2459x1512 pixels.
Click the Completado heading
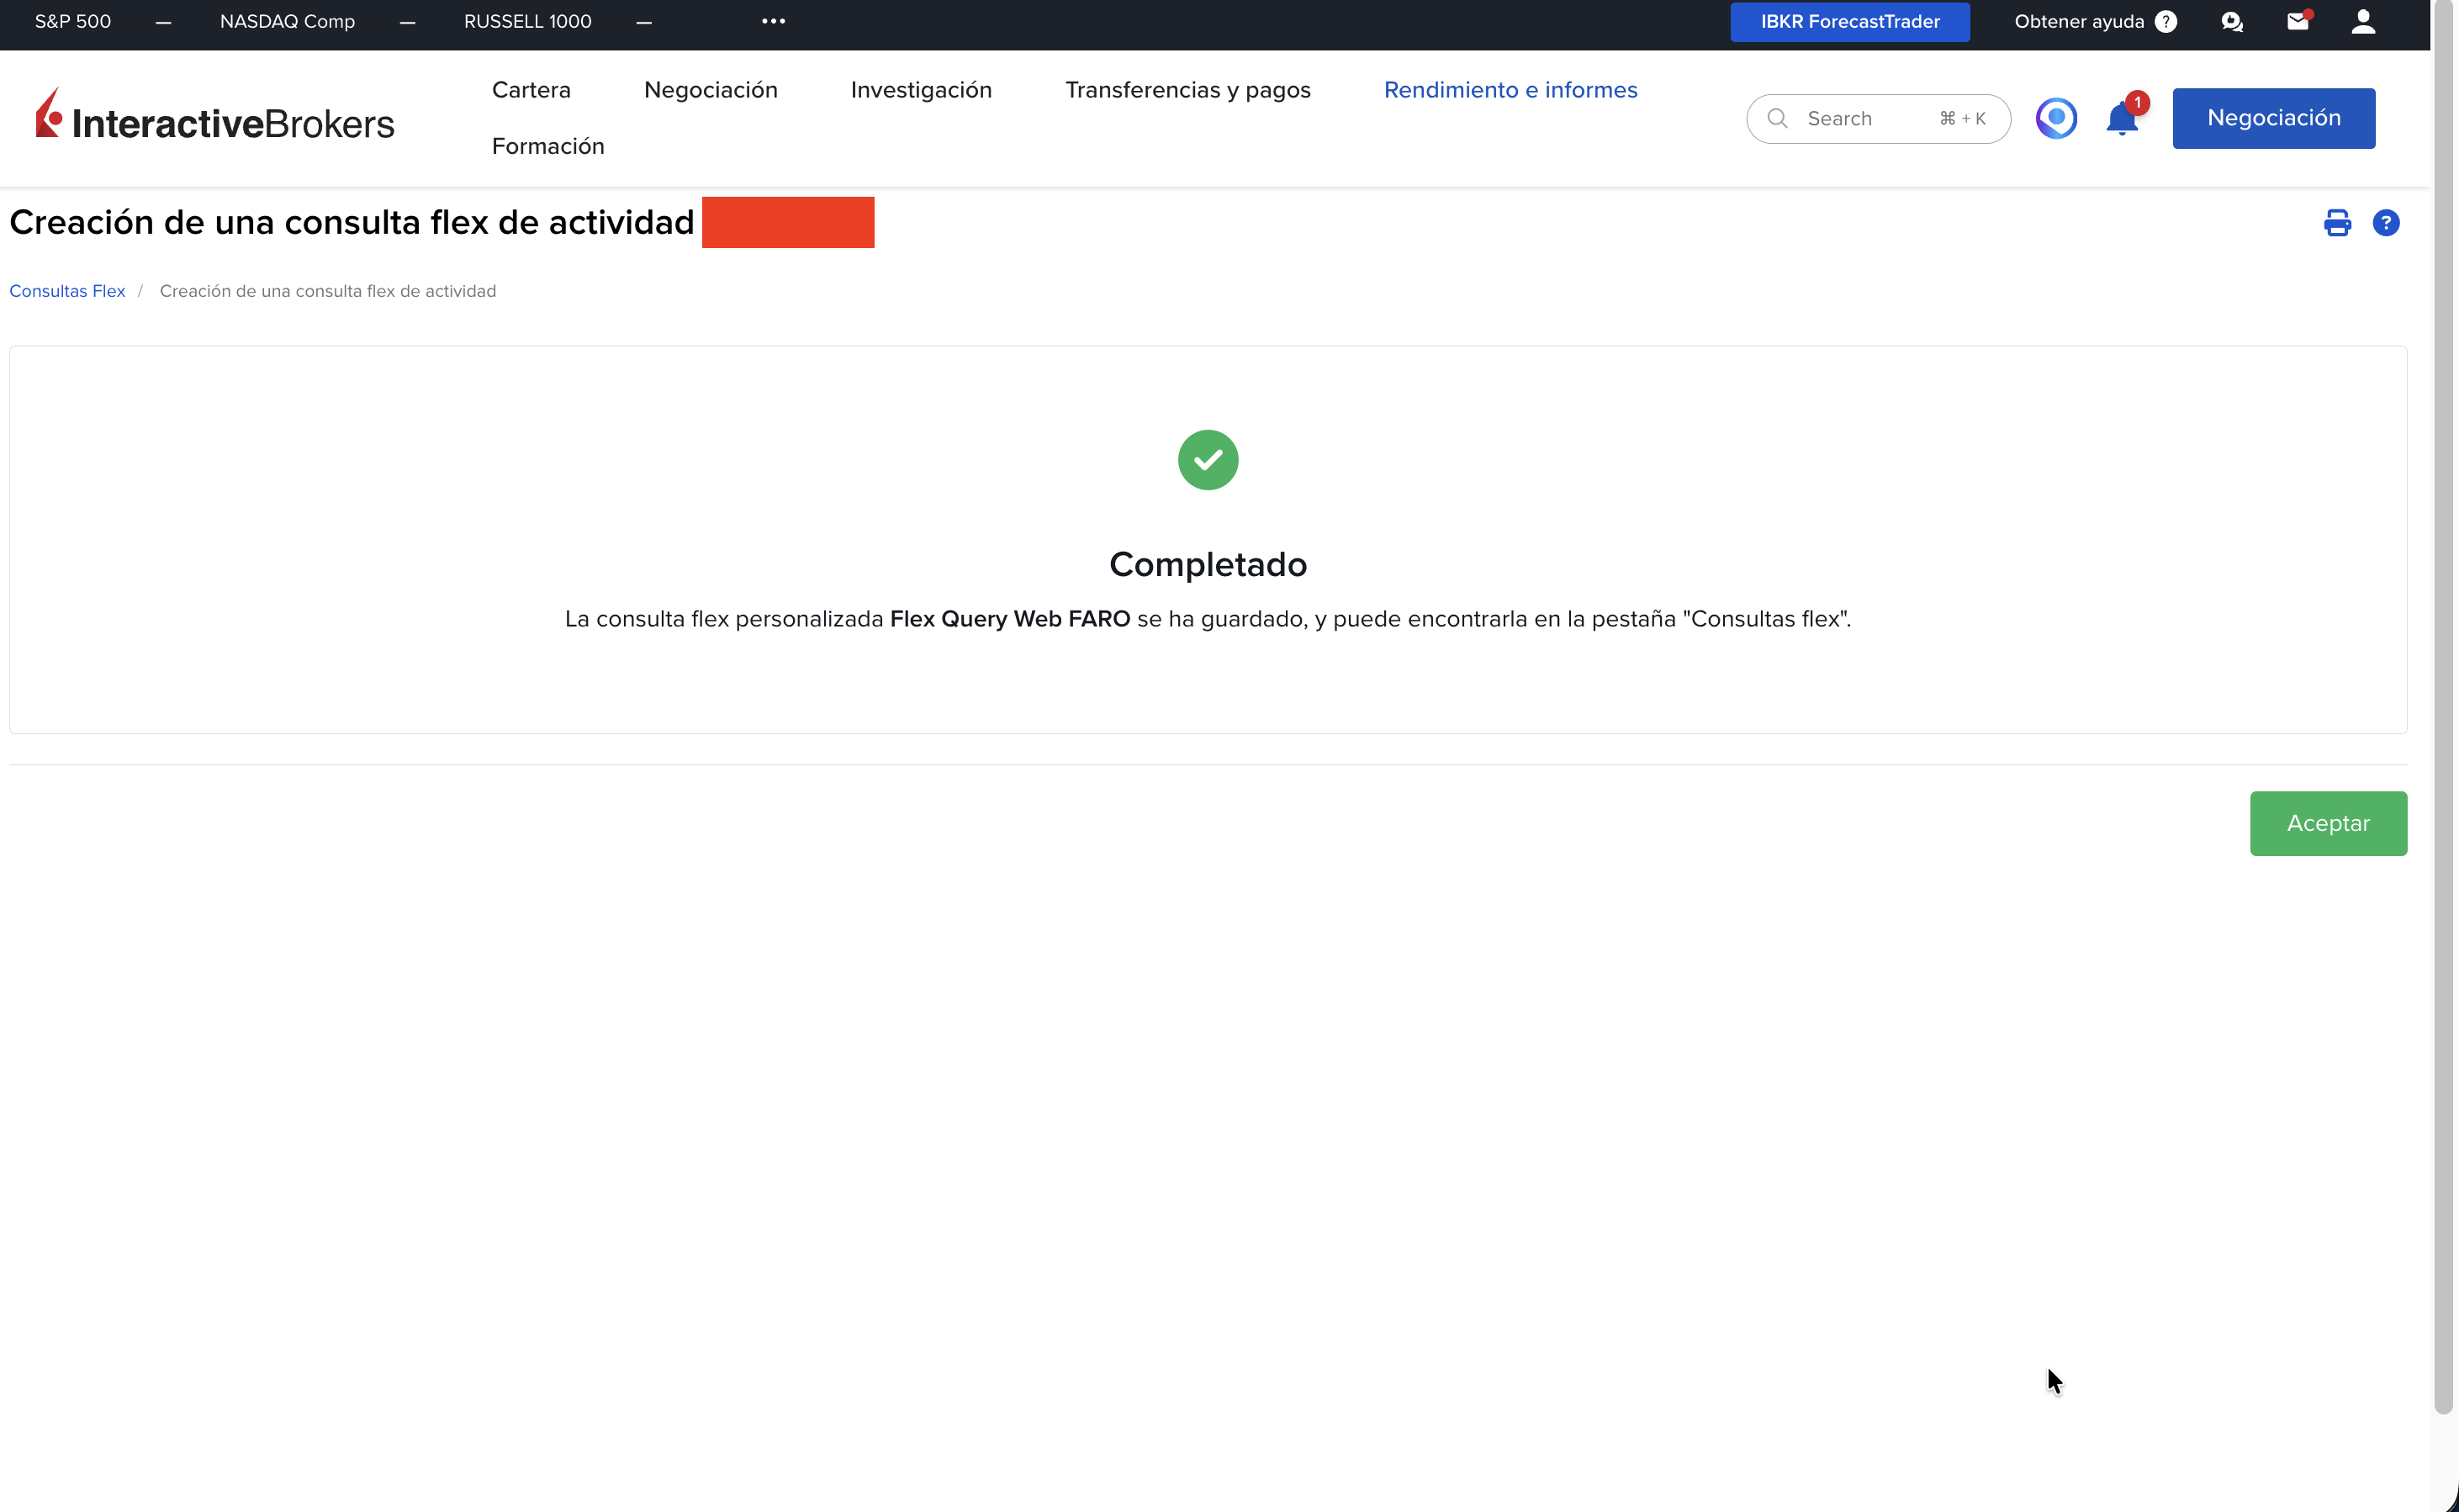1208,564
